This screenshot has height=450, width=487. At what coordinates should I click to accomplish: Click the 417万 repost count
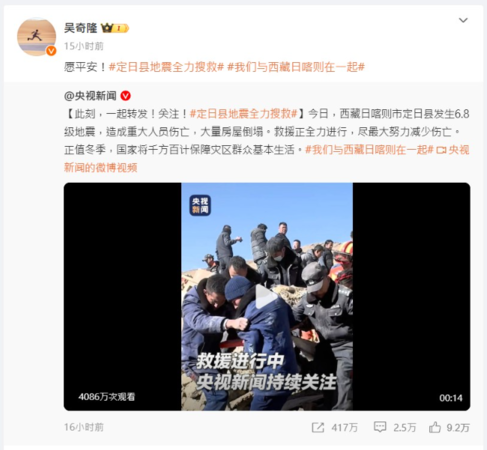point(344,428)
